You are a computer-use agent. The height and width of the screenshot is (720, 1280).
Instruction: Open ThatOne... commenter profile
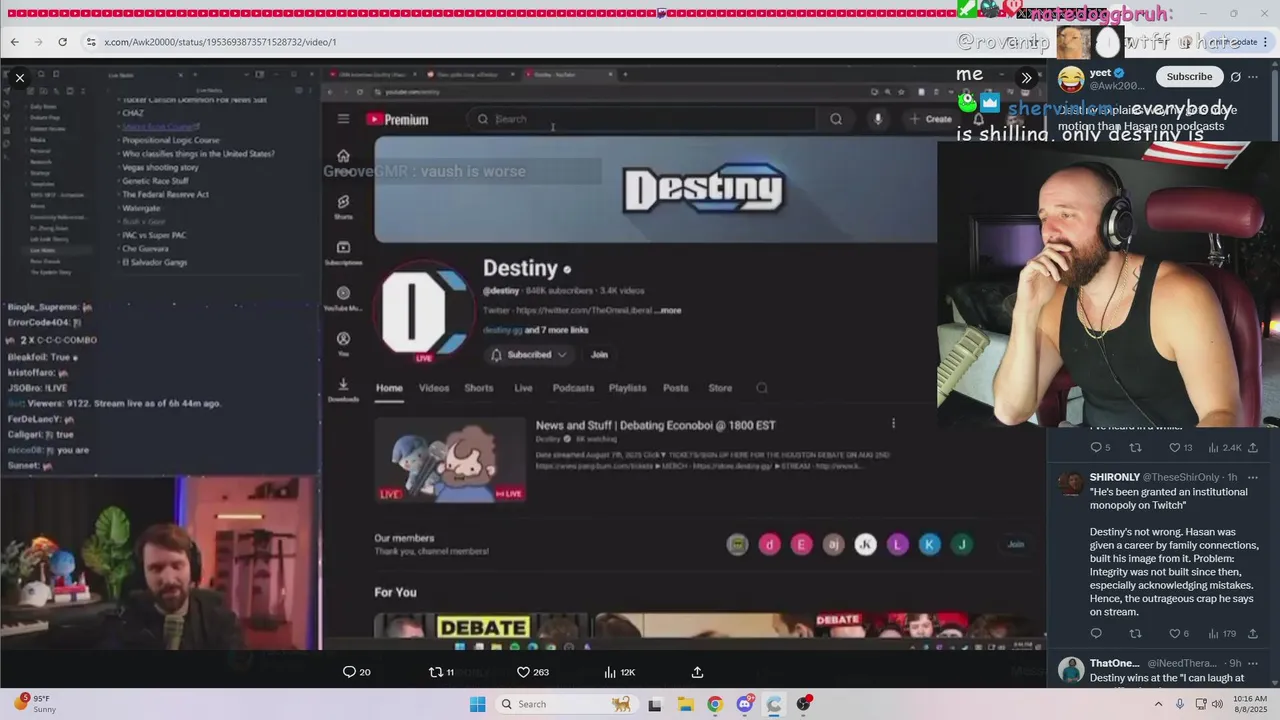coord(1114,663)
